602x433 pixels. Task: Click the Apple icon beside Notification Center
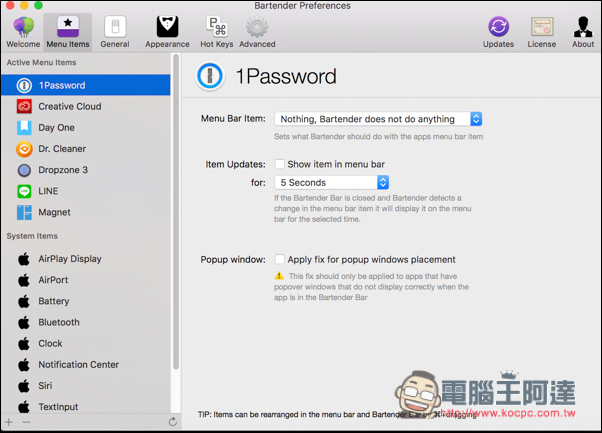[x=24, y=365]
